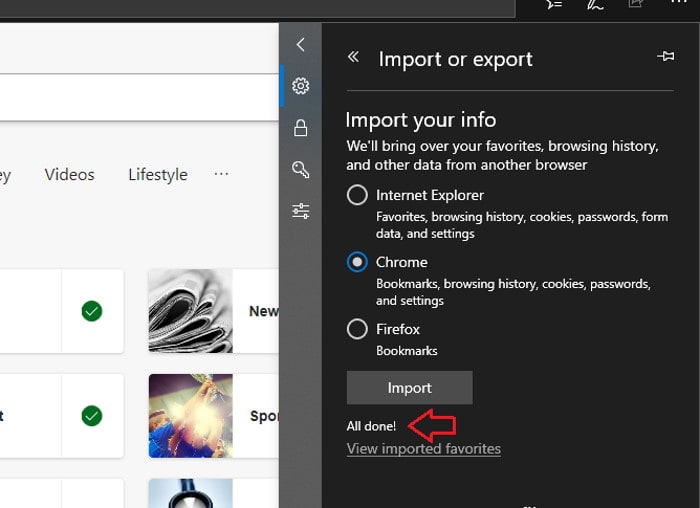Viewport: 700px width, 508px height.
Task: Select the Internet Explorer radio button
Action: coord(357,195)
